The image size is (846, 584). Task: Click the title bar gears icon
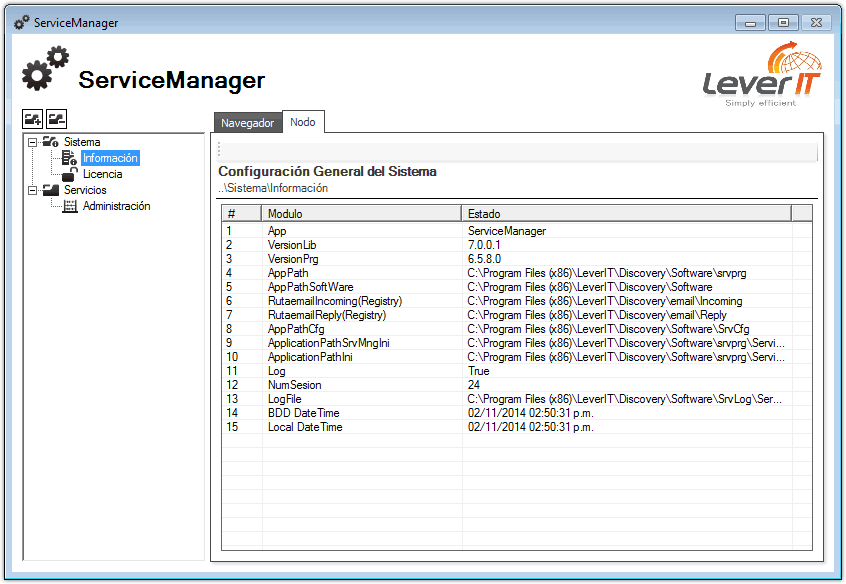click(x=22, y=23)
